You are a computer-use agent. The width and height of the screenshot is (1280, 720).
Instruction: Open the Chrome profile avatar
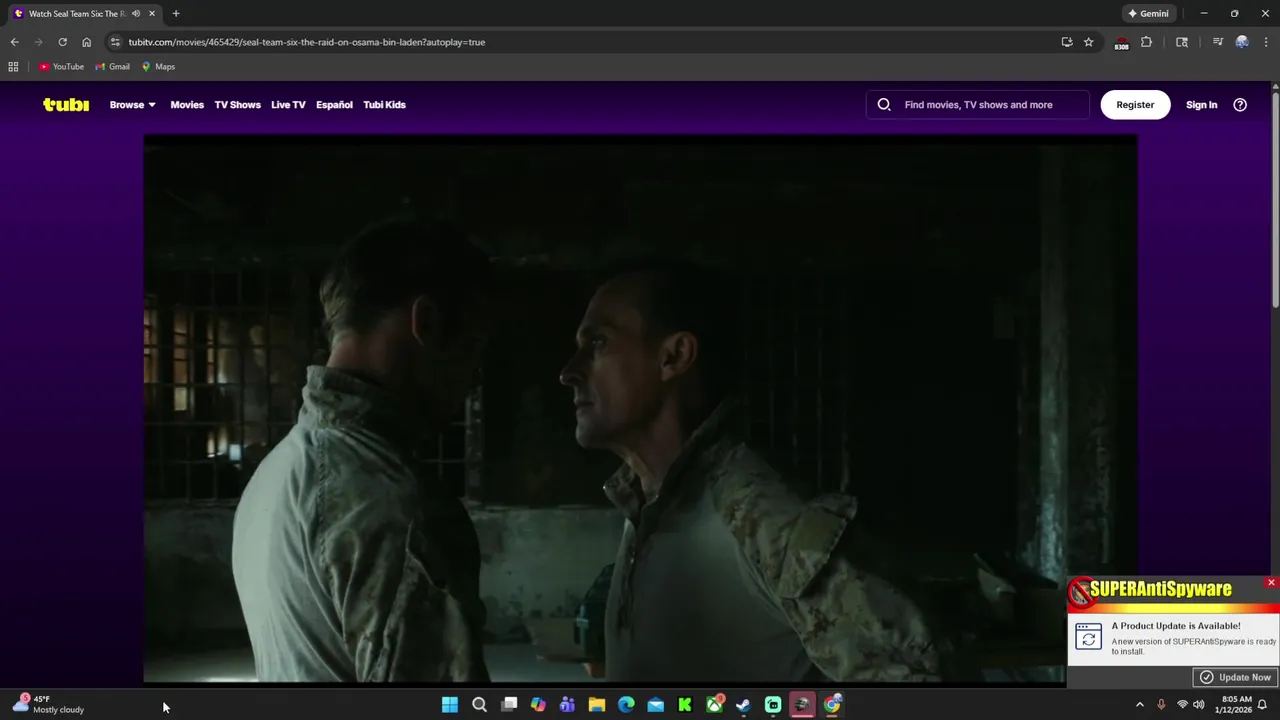click(1242, 42)
